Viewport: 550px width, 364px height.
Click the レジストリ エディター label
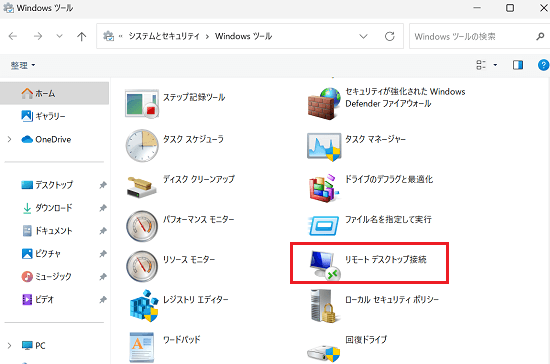pyautogui.click(x=196, y=299)
